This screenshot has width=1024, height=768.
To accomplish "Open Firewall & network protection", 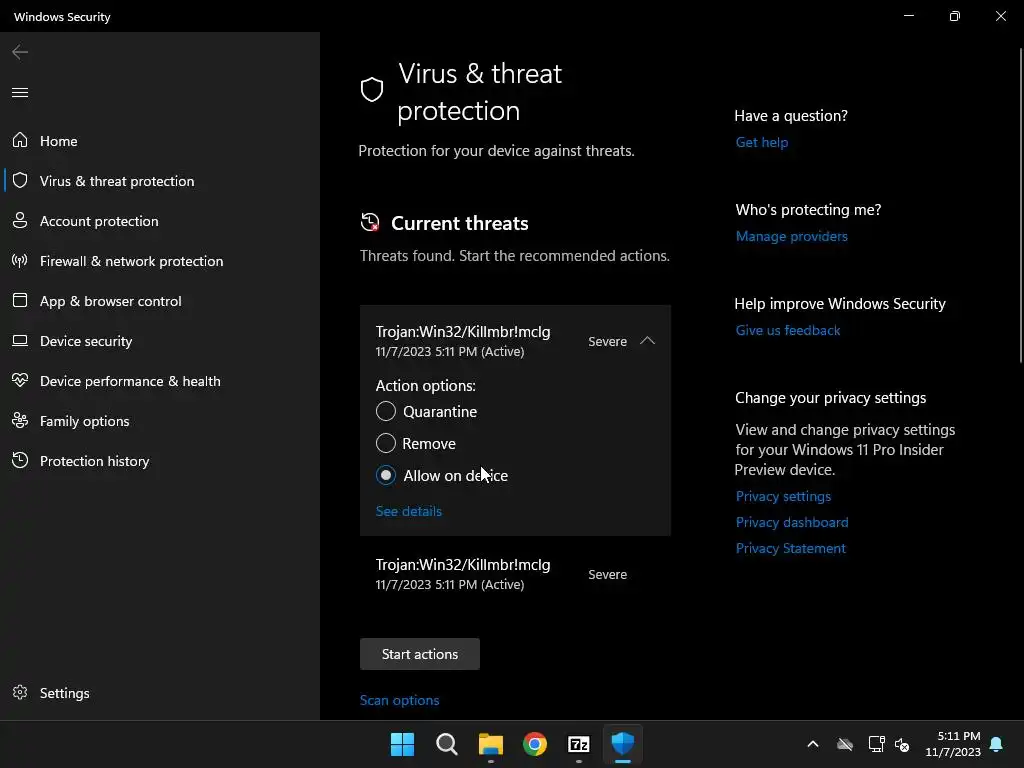I will point(131,261).
